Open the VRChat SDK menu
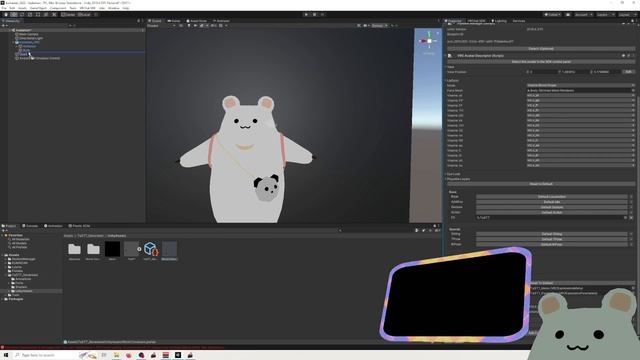 pos(87,8)
